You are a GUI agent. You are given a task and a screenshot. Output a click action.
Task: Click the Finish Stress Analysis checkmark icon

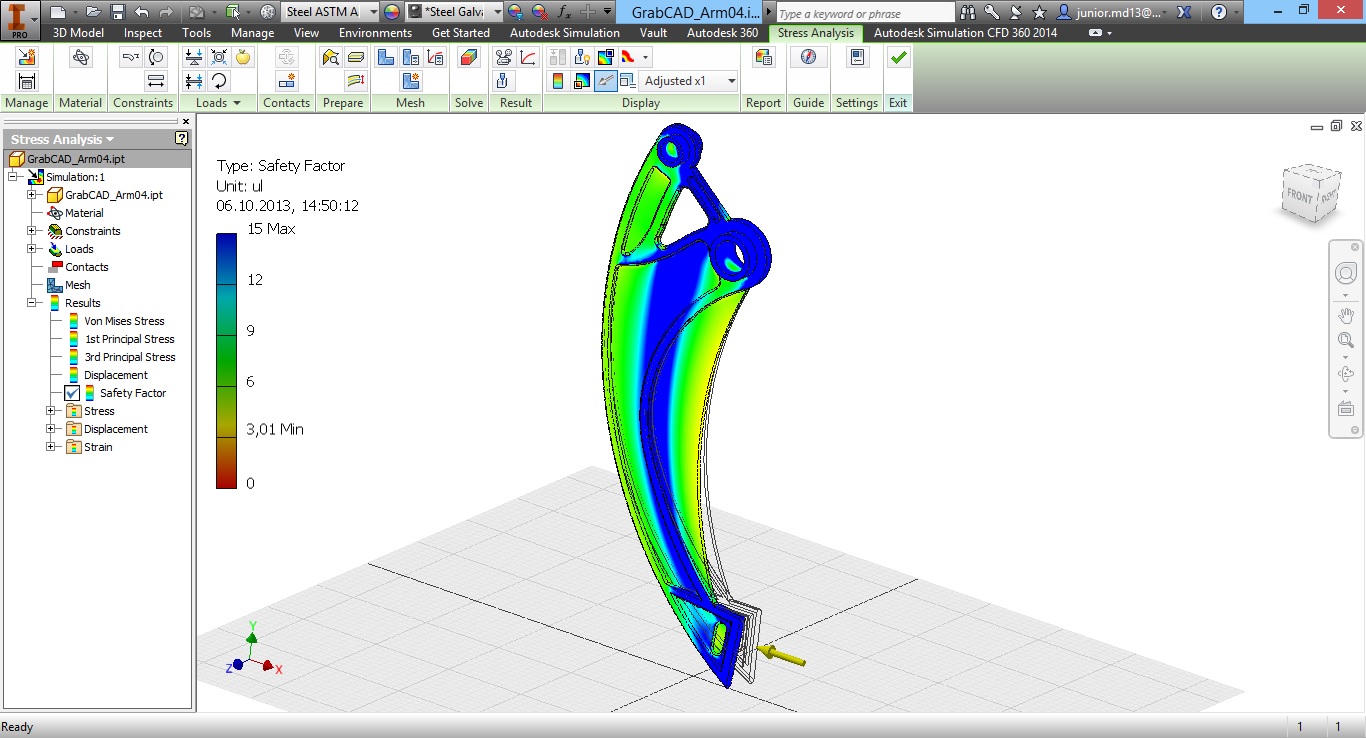pyautogui.click(x=898, y=58)
